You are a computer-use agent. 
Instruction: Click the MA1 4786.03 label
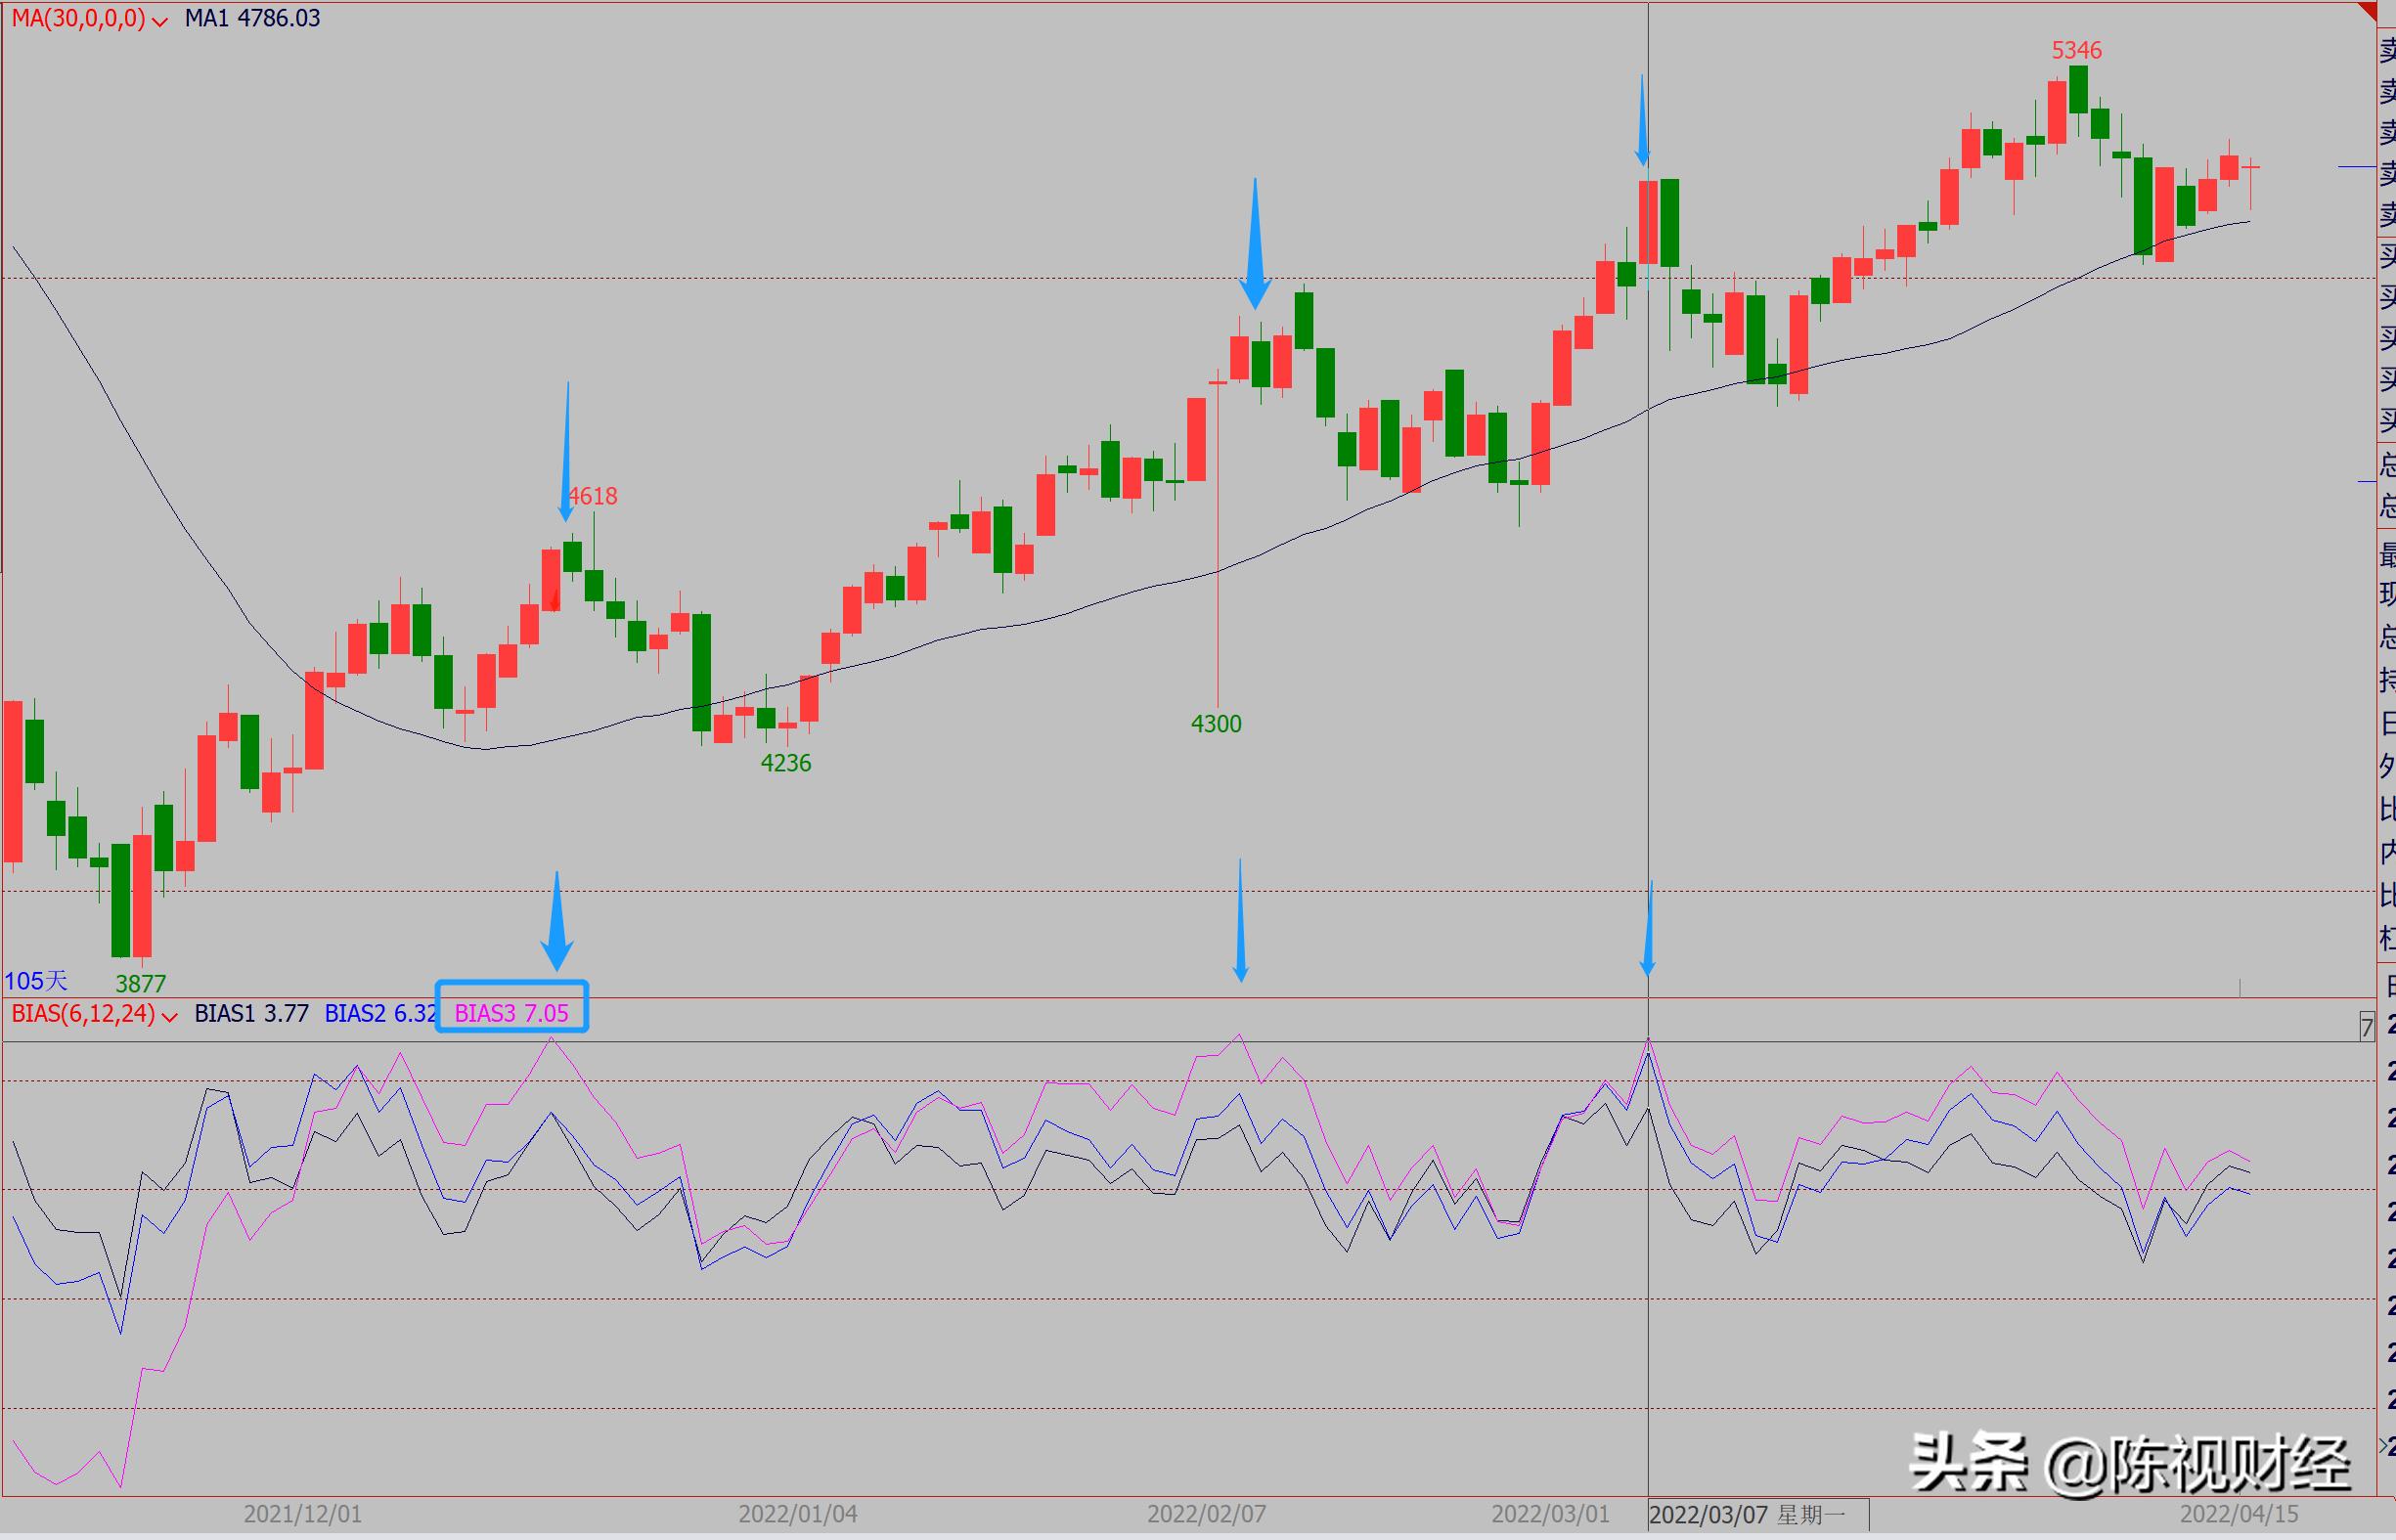(x=252, y=18)
